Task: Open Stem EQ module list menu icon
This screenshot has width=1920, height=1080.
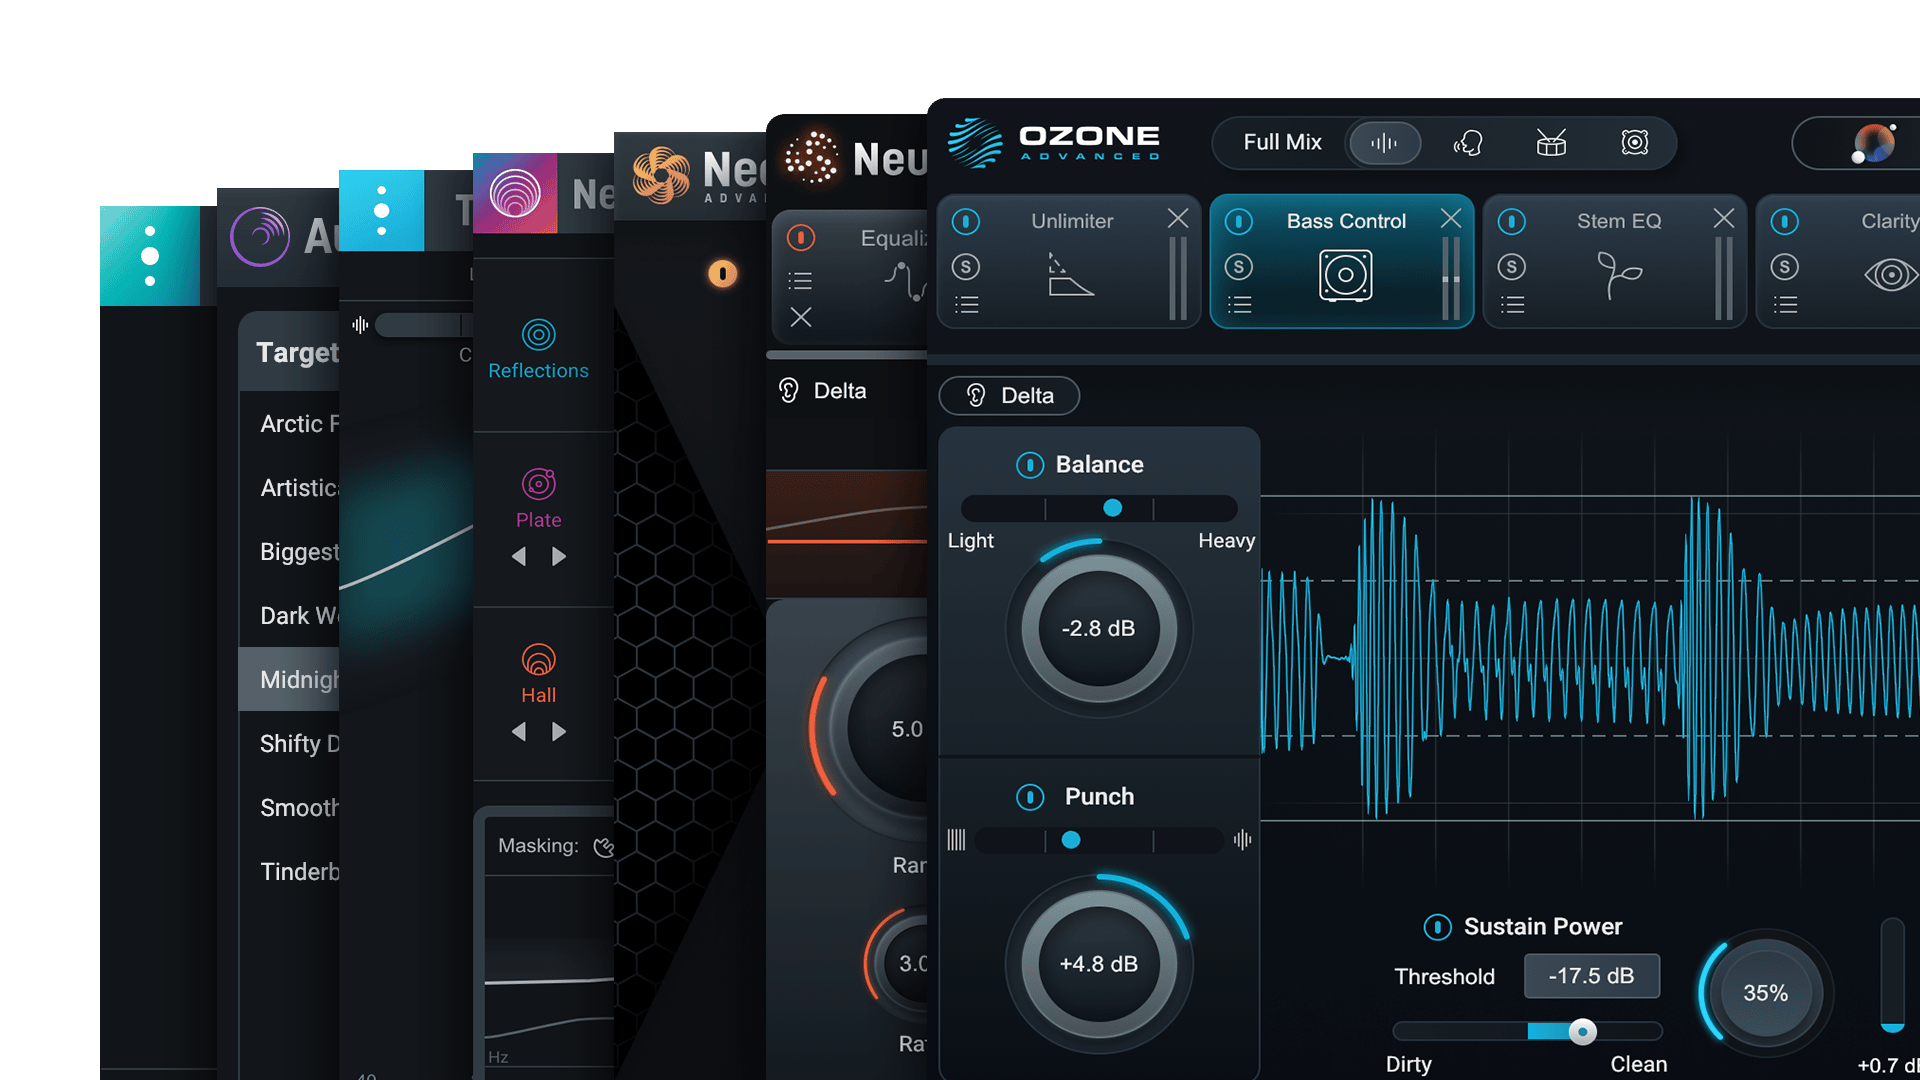Action: coord(1512,305)
